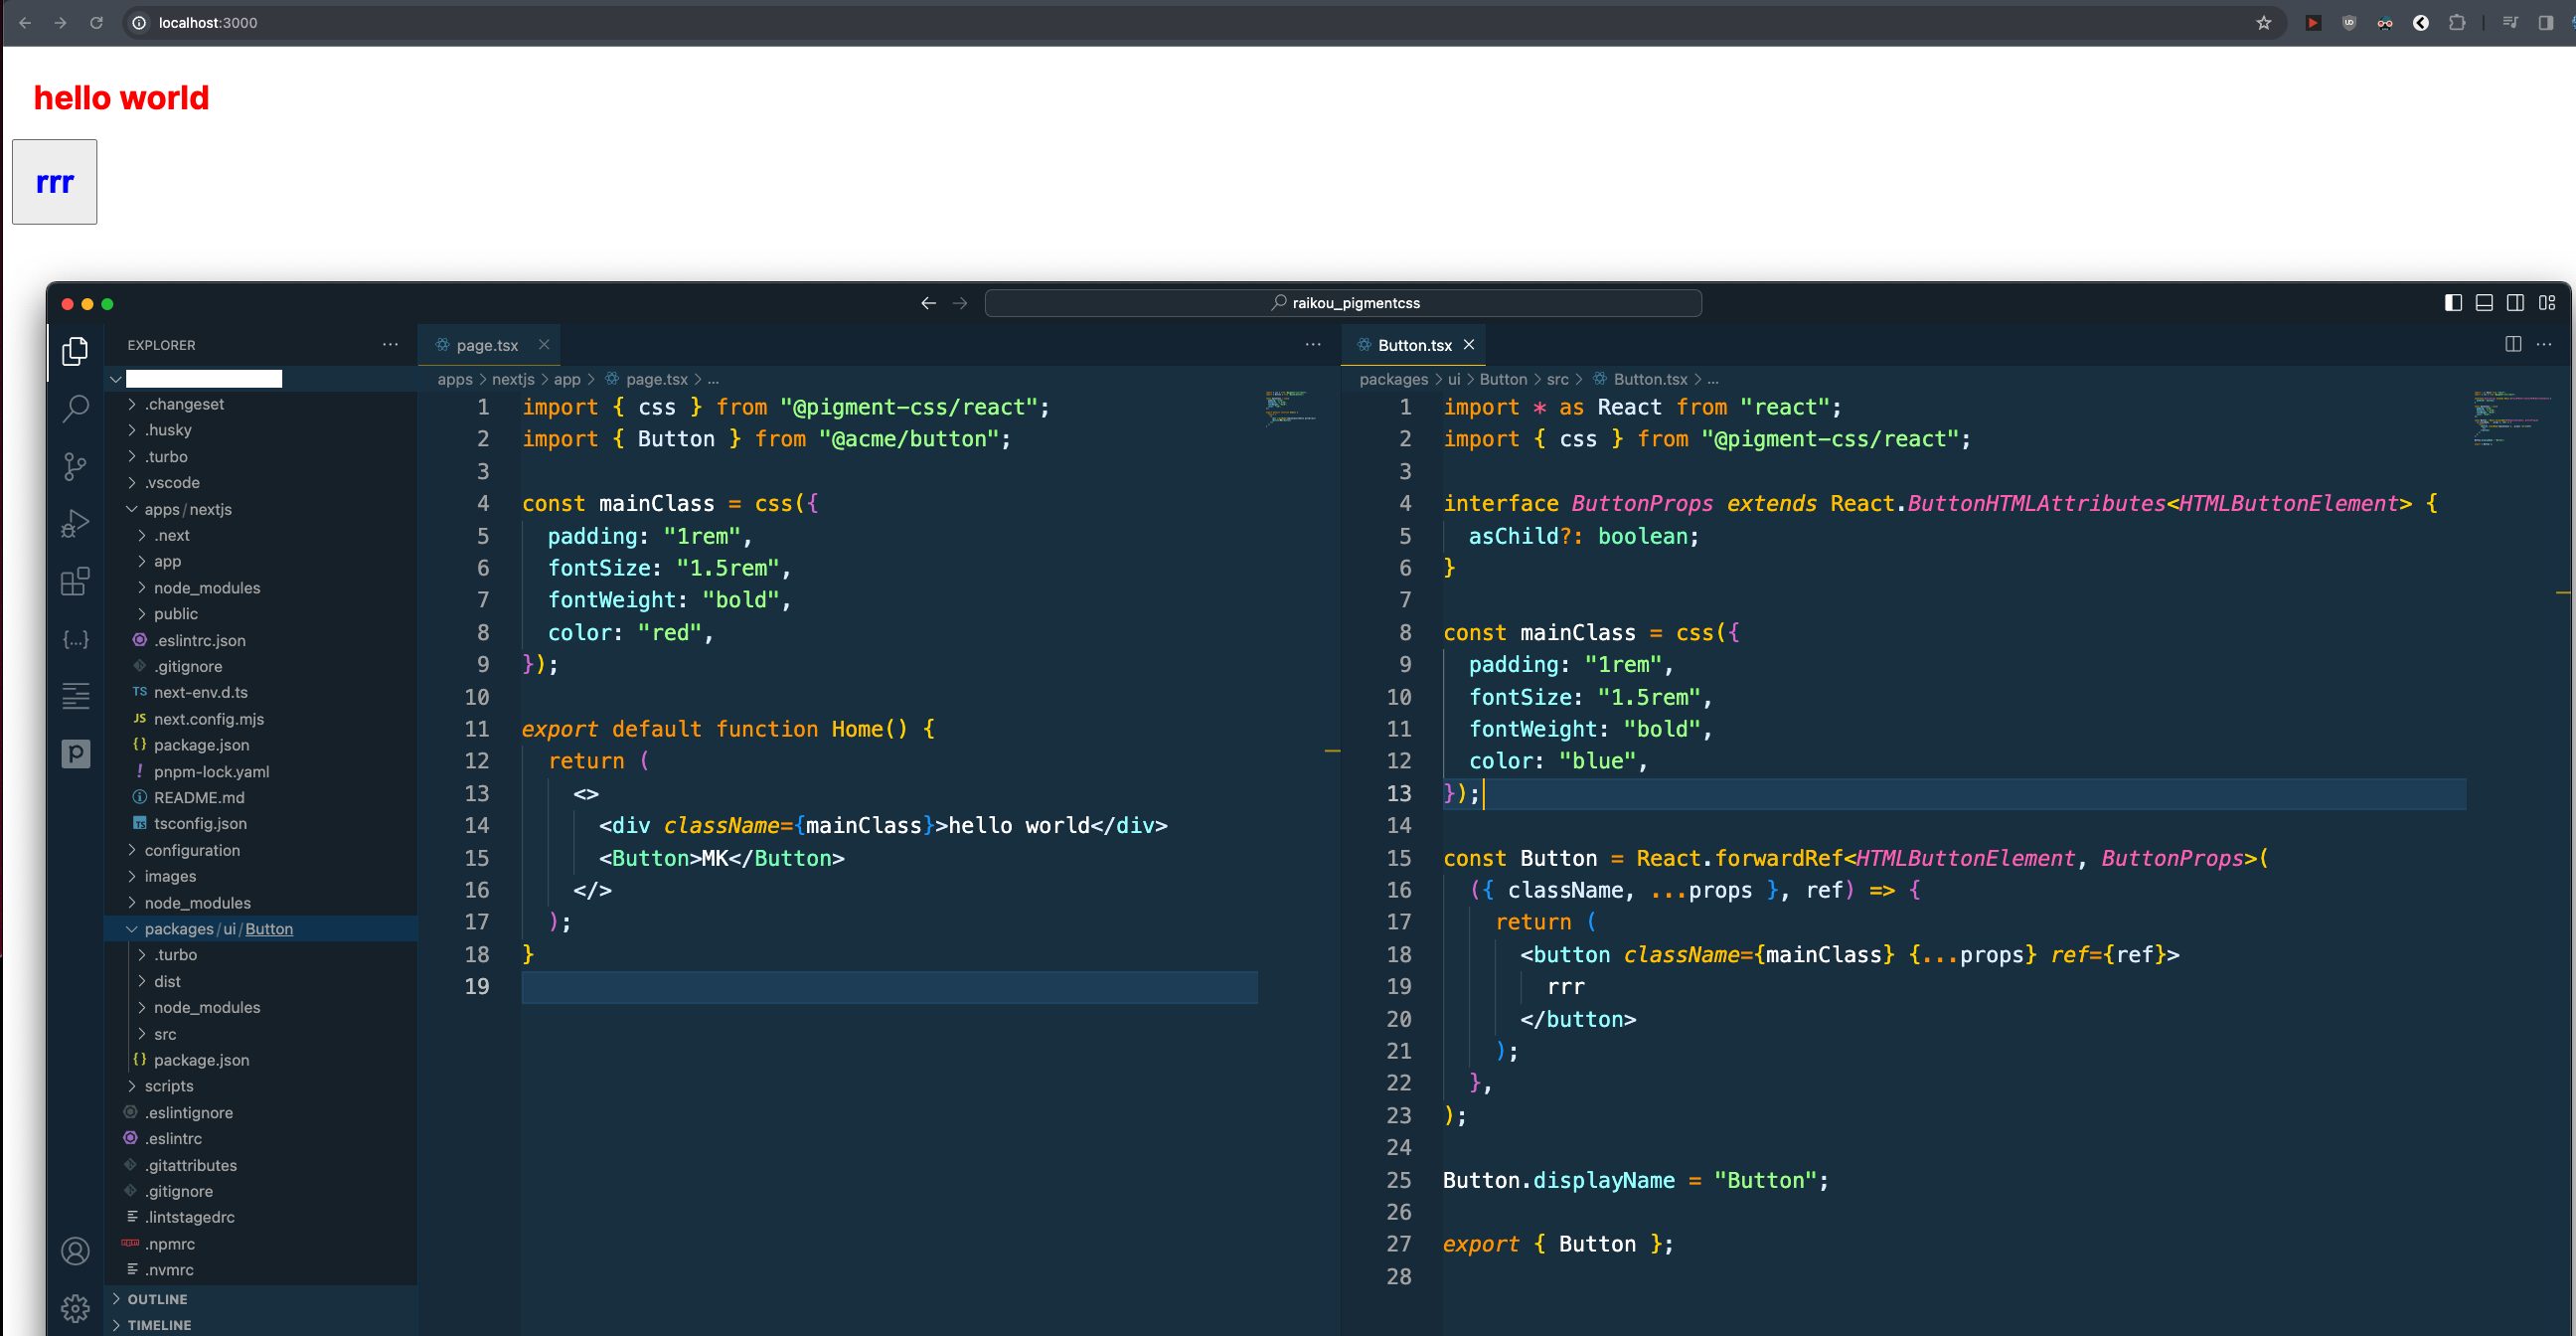2576x1336 pixels.
Task: Toggle the bottom panel layout icon
Action: point(2484,303)
